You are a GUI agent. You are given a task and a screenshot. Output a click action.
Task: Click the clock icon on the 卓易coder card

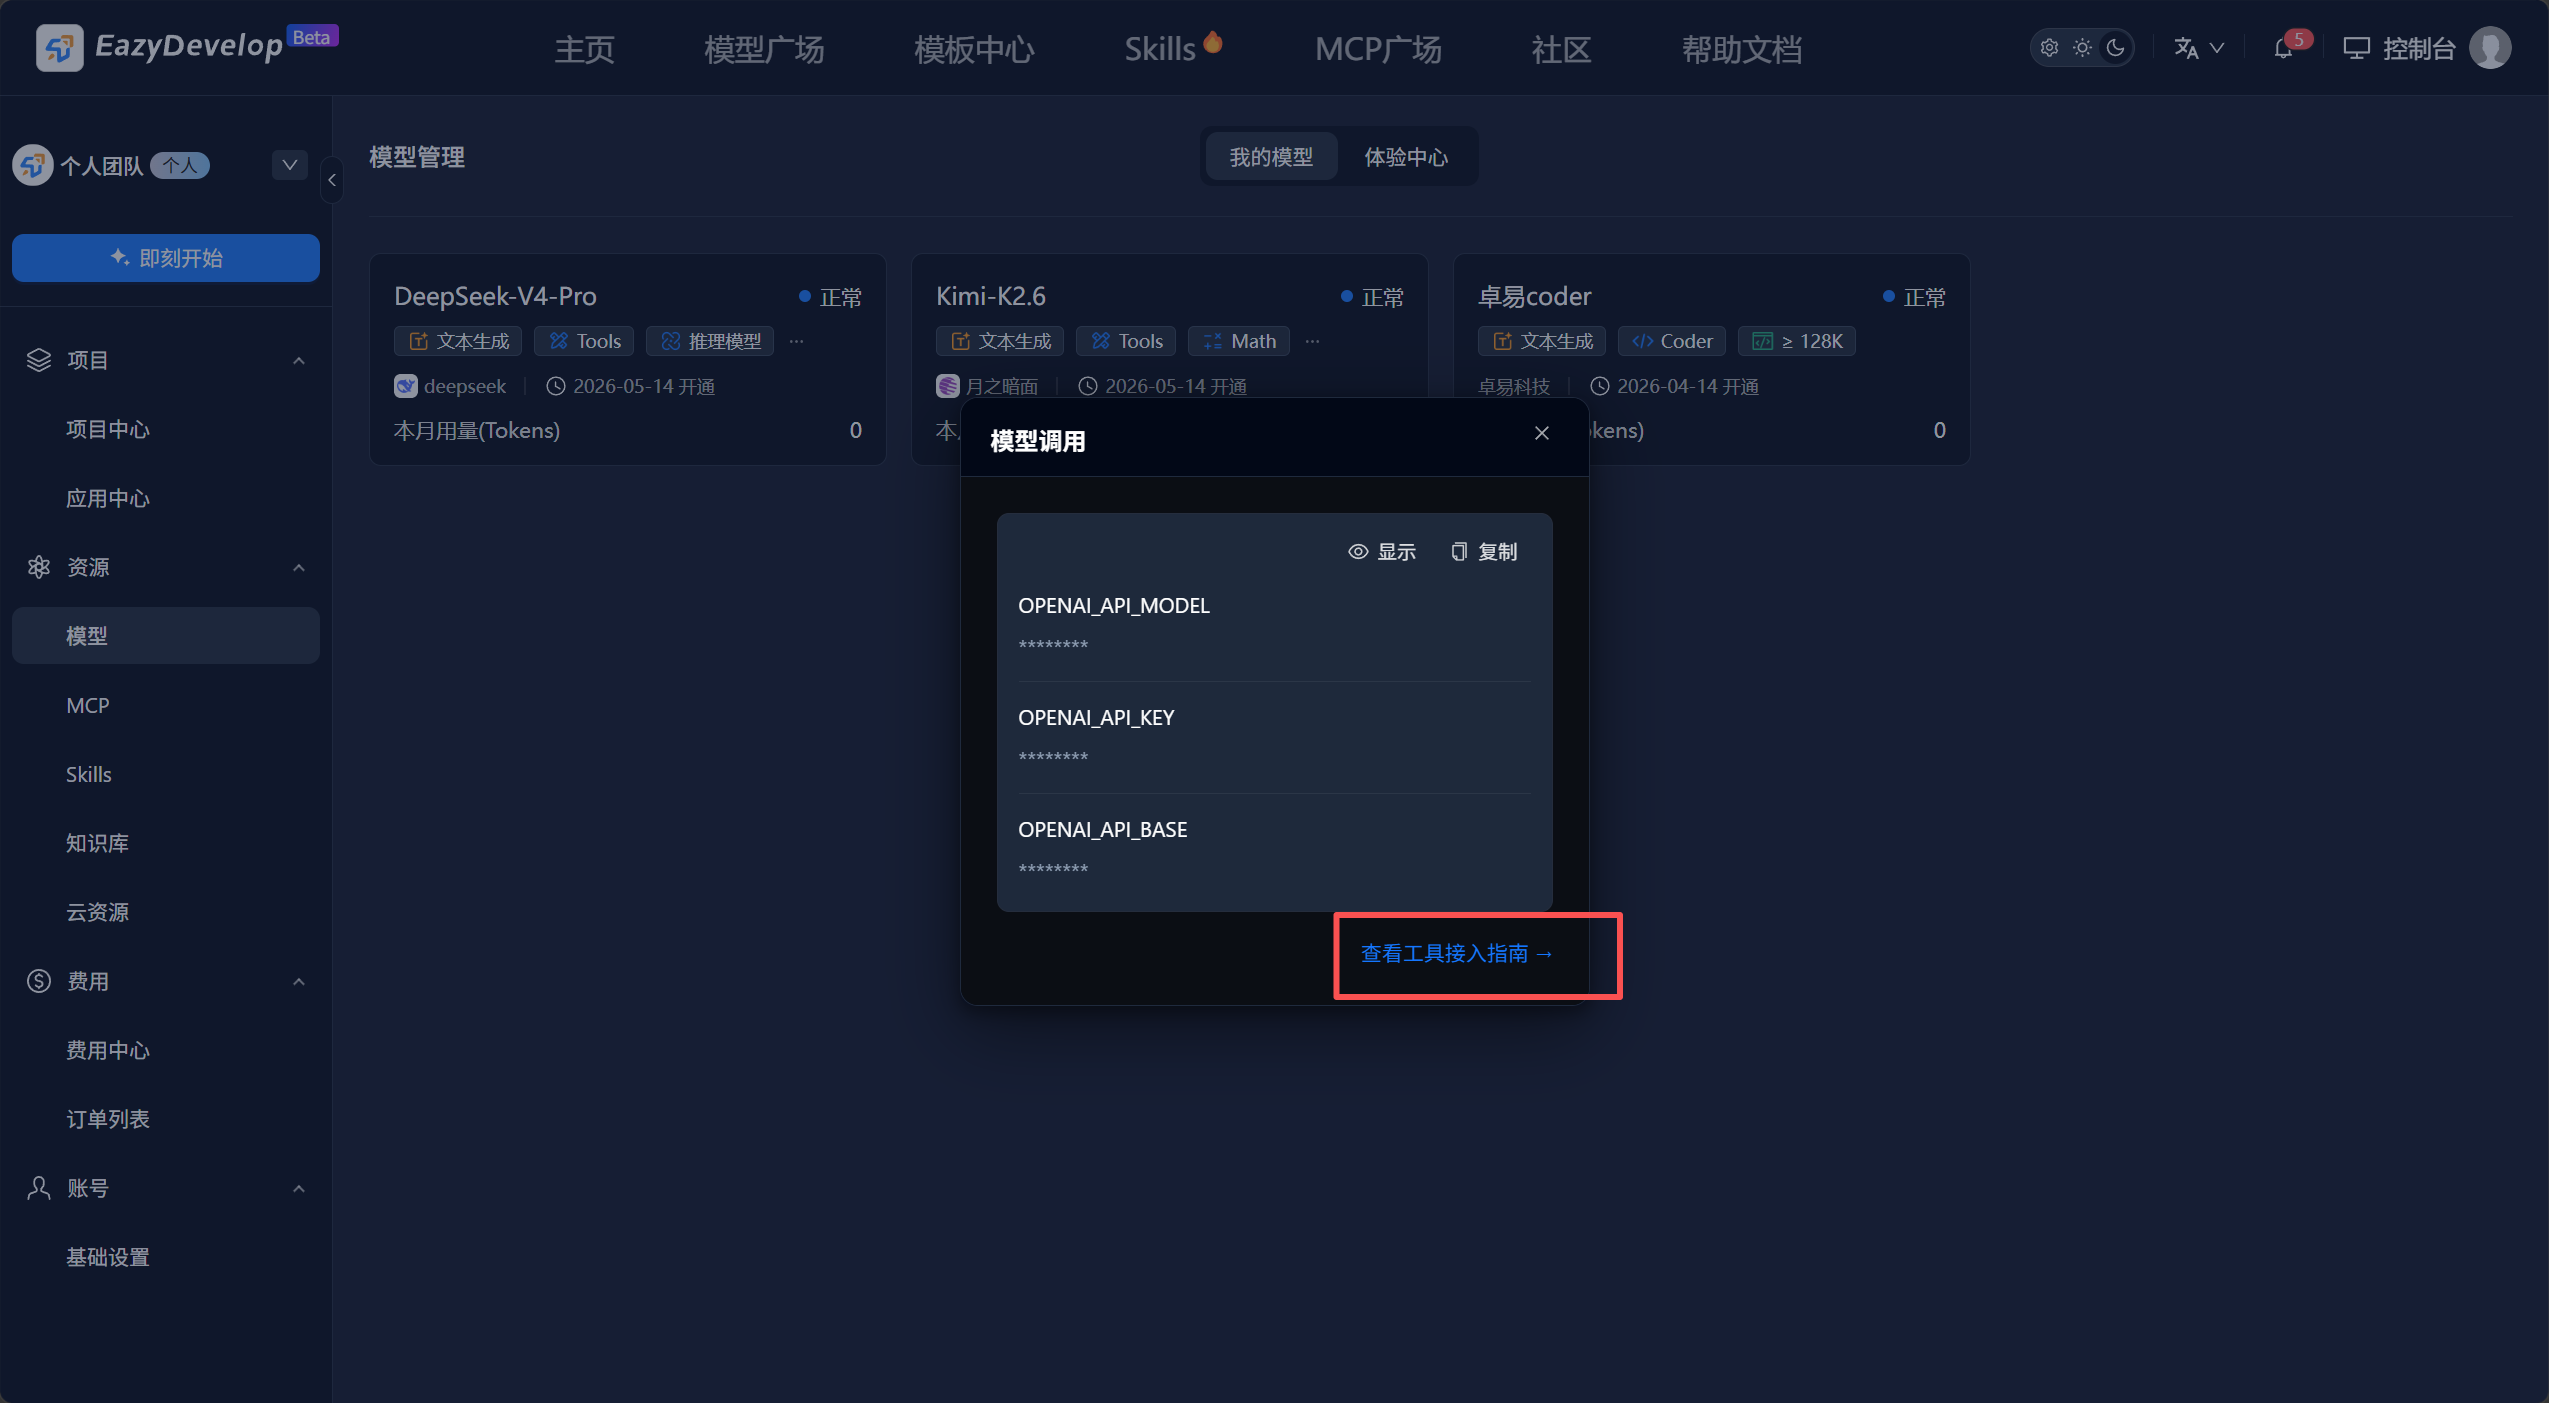tap(1600, 386)
